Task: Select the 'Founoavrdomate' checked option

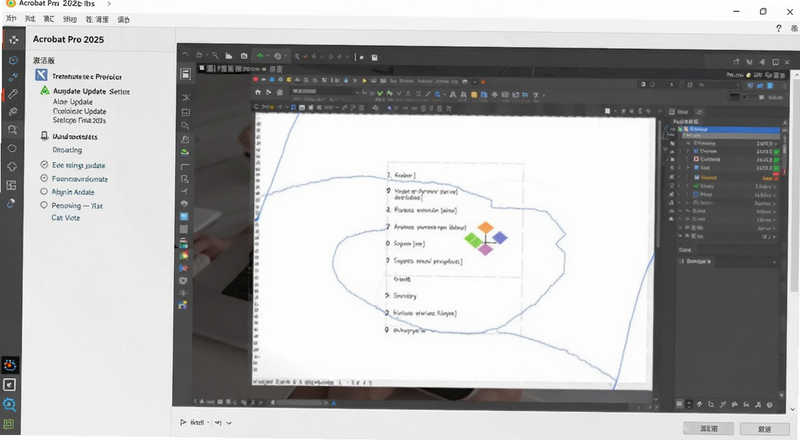Action: 74,179
